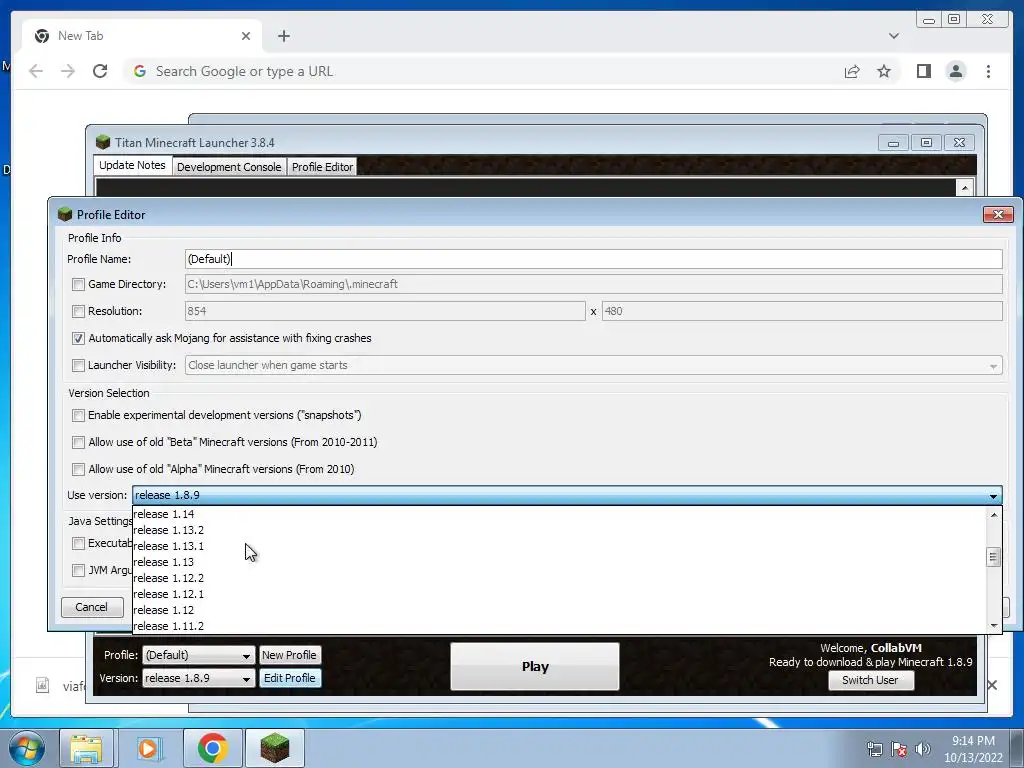The width and height of the screenshot is (1024, 768).
Task: Choose release 1.13 from the list
Action: click(x=559, y=562)
